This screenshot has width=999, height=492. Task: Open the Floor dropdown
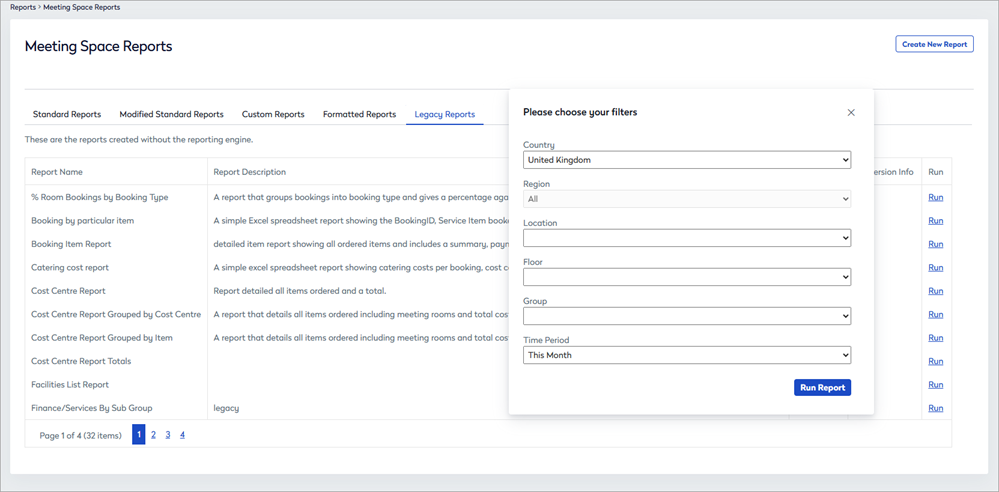coord(686,277)
